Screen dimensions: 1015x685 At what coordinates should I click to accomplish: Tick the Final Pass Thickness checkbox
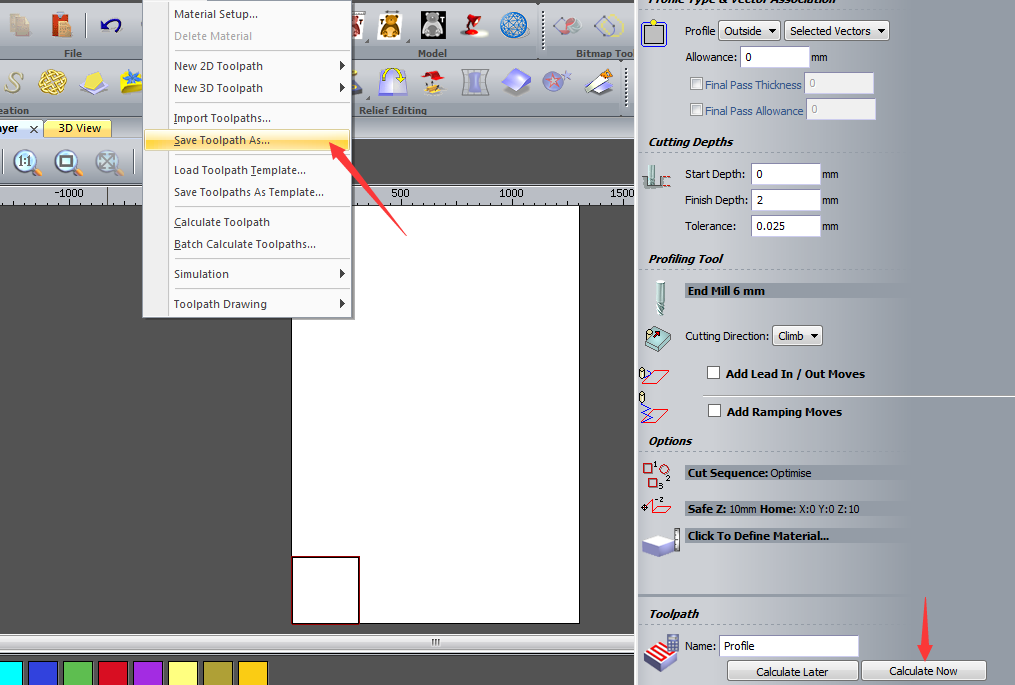697,85
